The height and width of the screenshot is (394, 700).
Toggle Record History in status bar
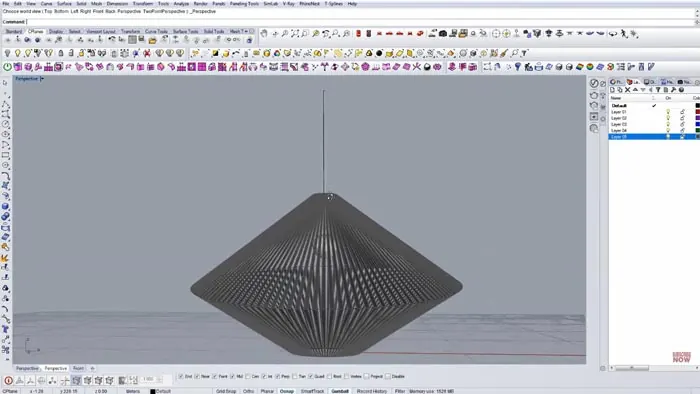pyautogui.click(x=372, y=391)
